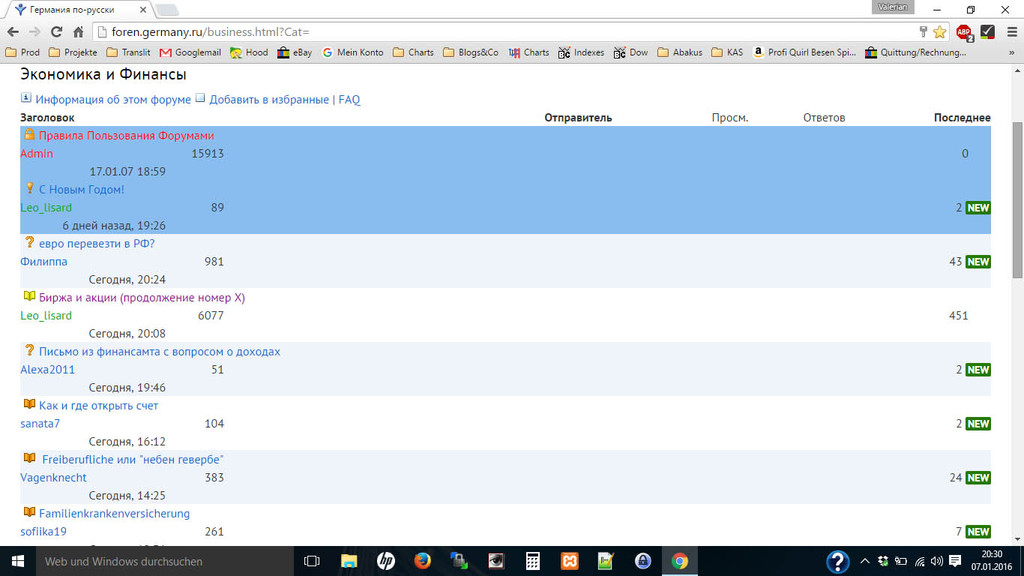Open the HP app in the taskbar
This screenshot has width=1024, height=576.
(x=386, y=561)
